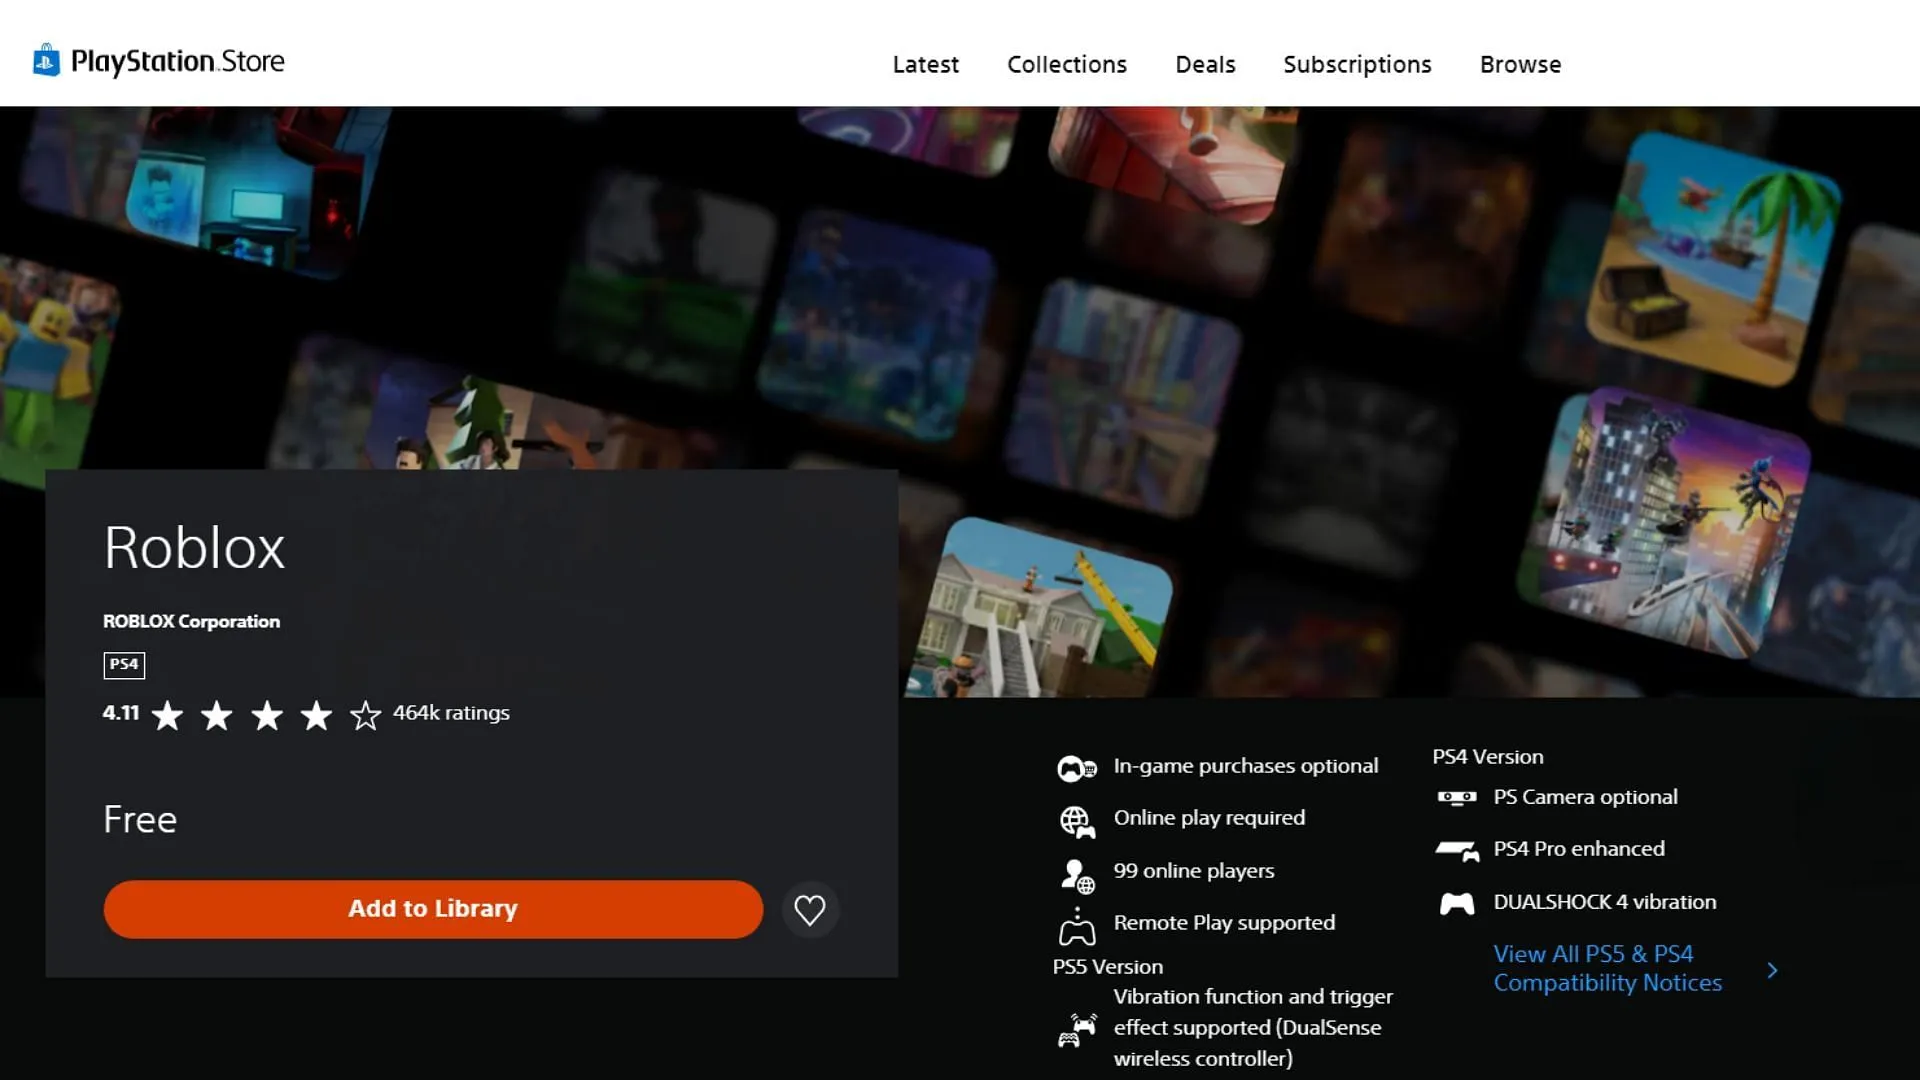Open Subscriptions tab in navigation
Screen dimensions: 1920x1080
coord(1356,63)
